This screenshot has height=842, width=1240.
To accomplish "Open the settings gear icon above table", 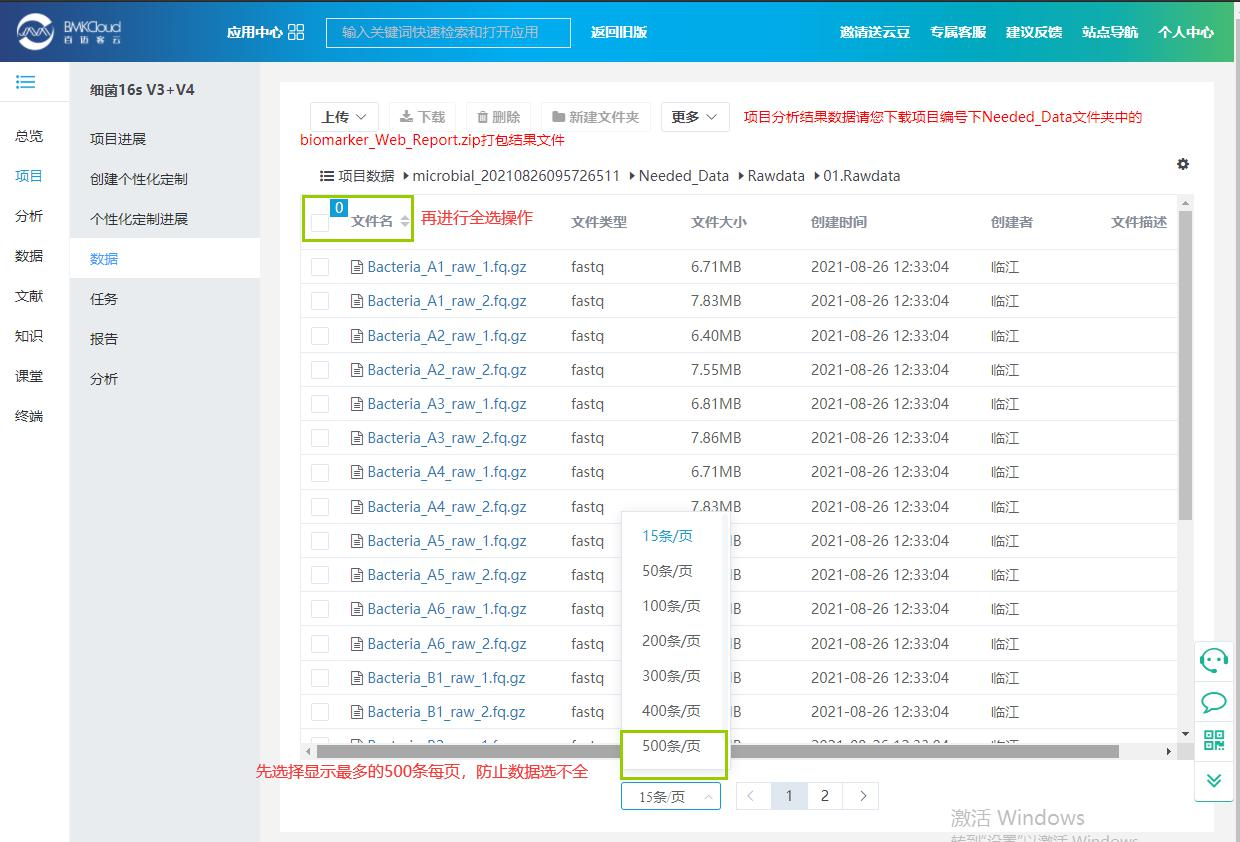I will pyautogui.click(x=1183, y=164).
